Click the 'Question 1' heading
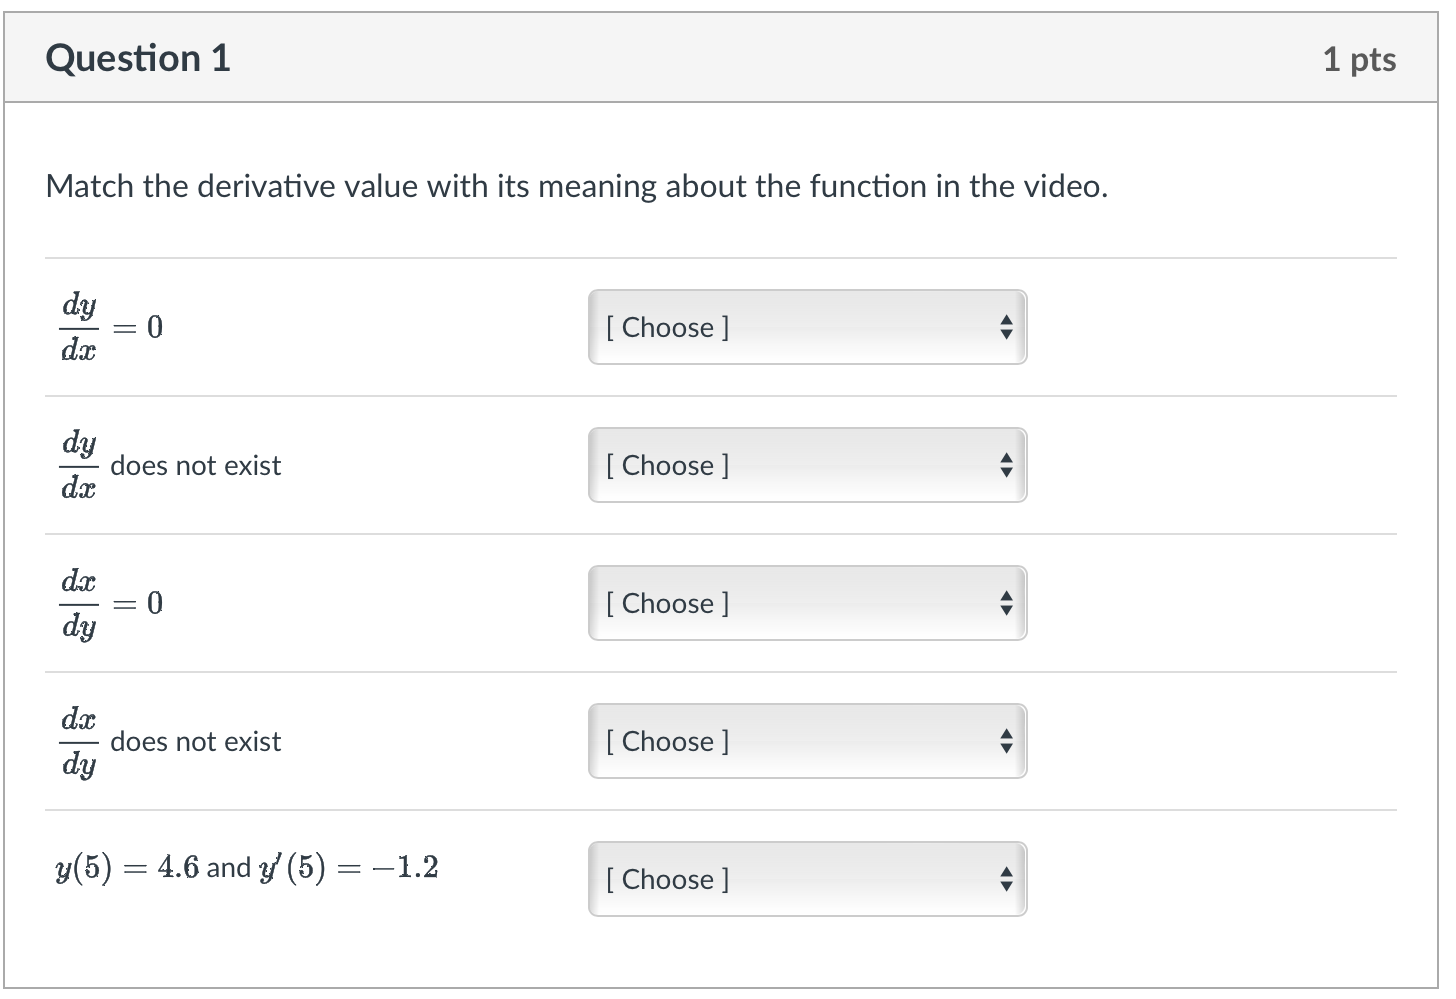The height and width of the screenshot is (999, 1456). tap(138, 58)
